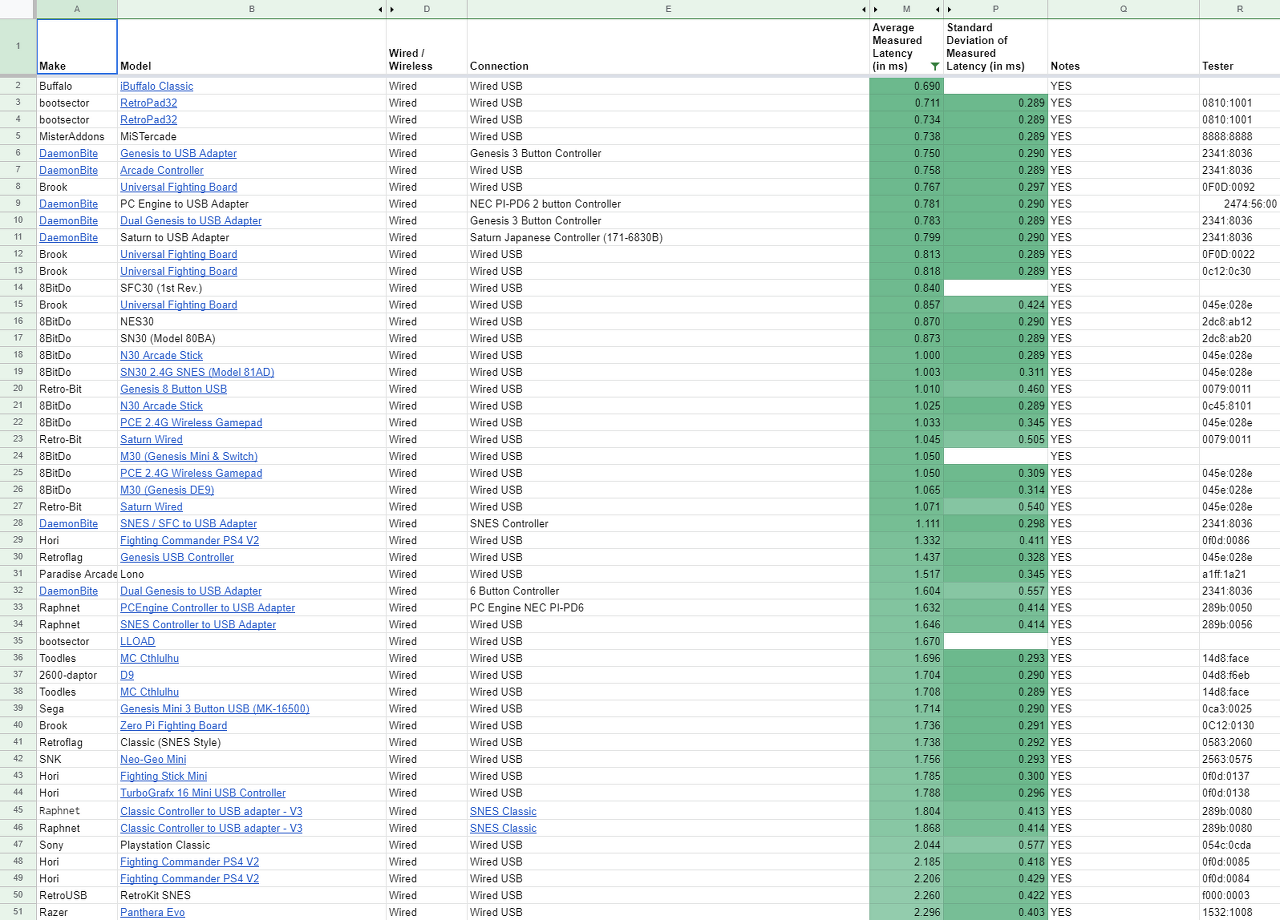Open the Dual Genesis to USB Adapter link in row 32

(x=191, y=591)
